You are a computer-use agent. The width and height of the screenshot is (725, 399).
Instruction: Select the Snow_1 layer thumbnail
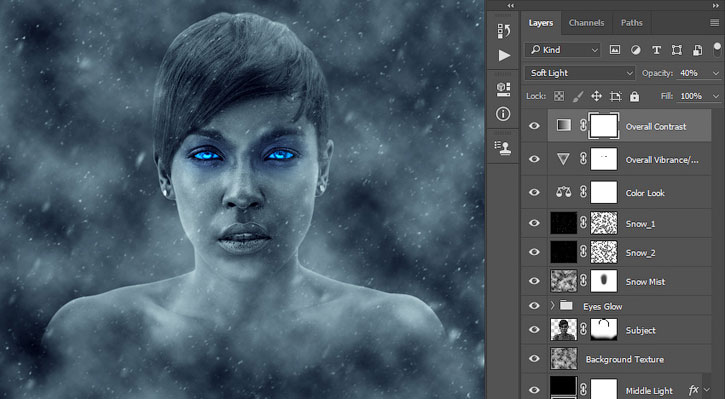click(x=564, y=223)
